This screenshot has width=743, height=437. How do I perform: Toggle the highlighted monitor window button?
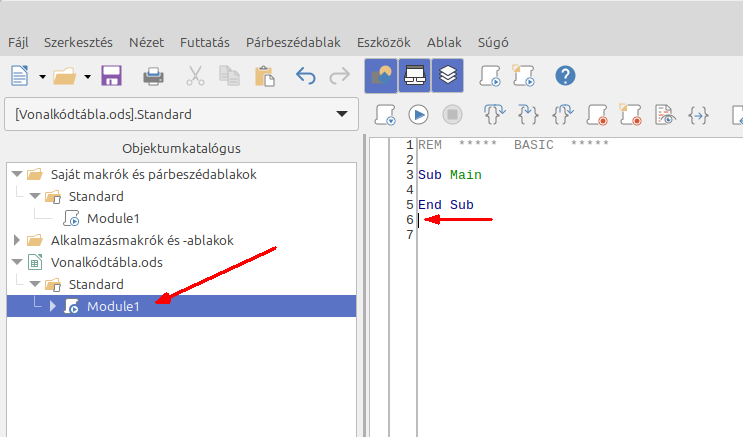tap(415, 76)
